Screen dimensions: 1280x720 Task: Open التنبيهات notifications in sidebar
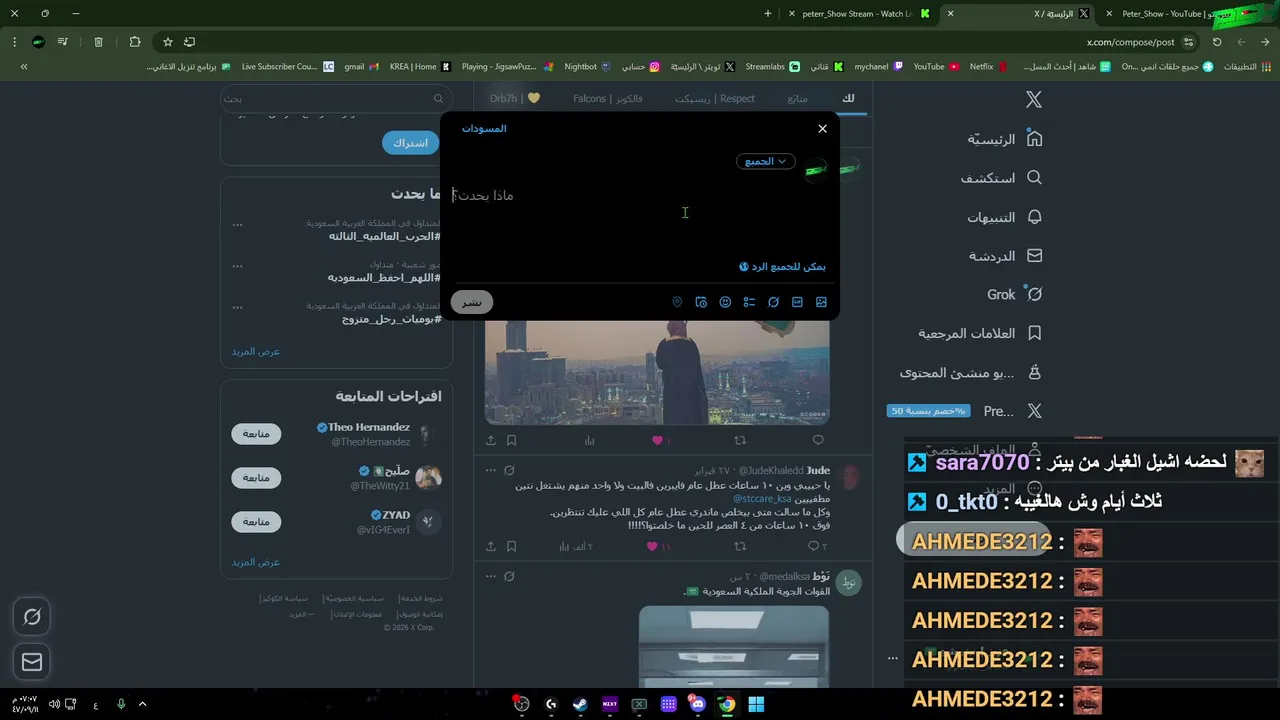pos(1004,217)
